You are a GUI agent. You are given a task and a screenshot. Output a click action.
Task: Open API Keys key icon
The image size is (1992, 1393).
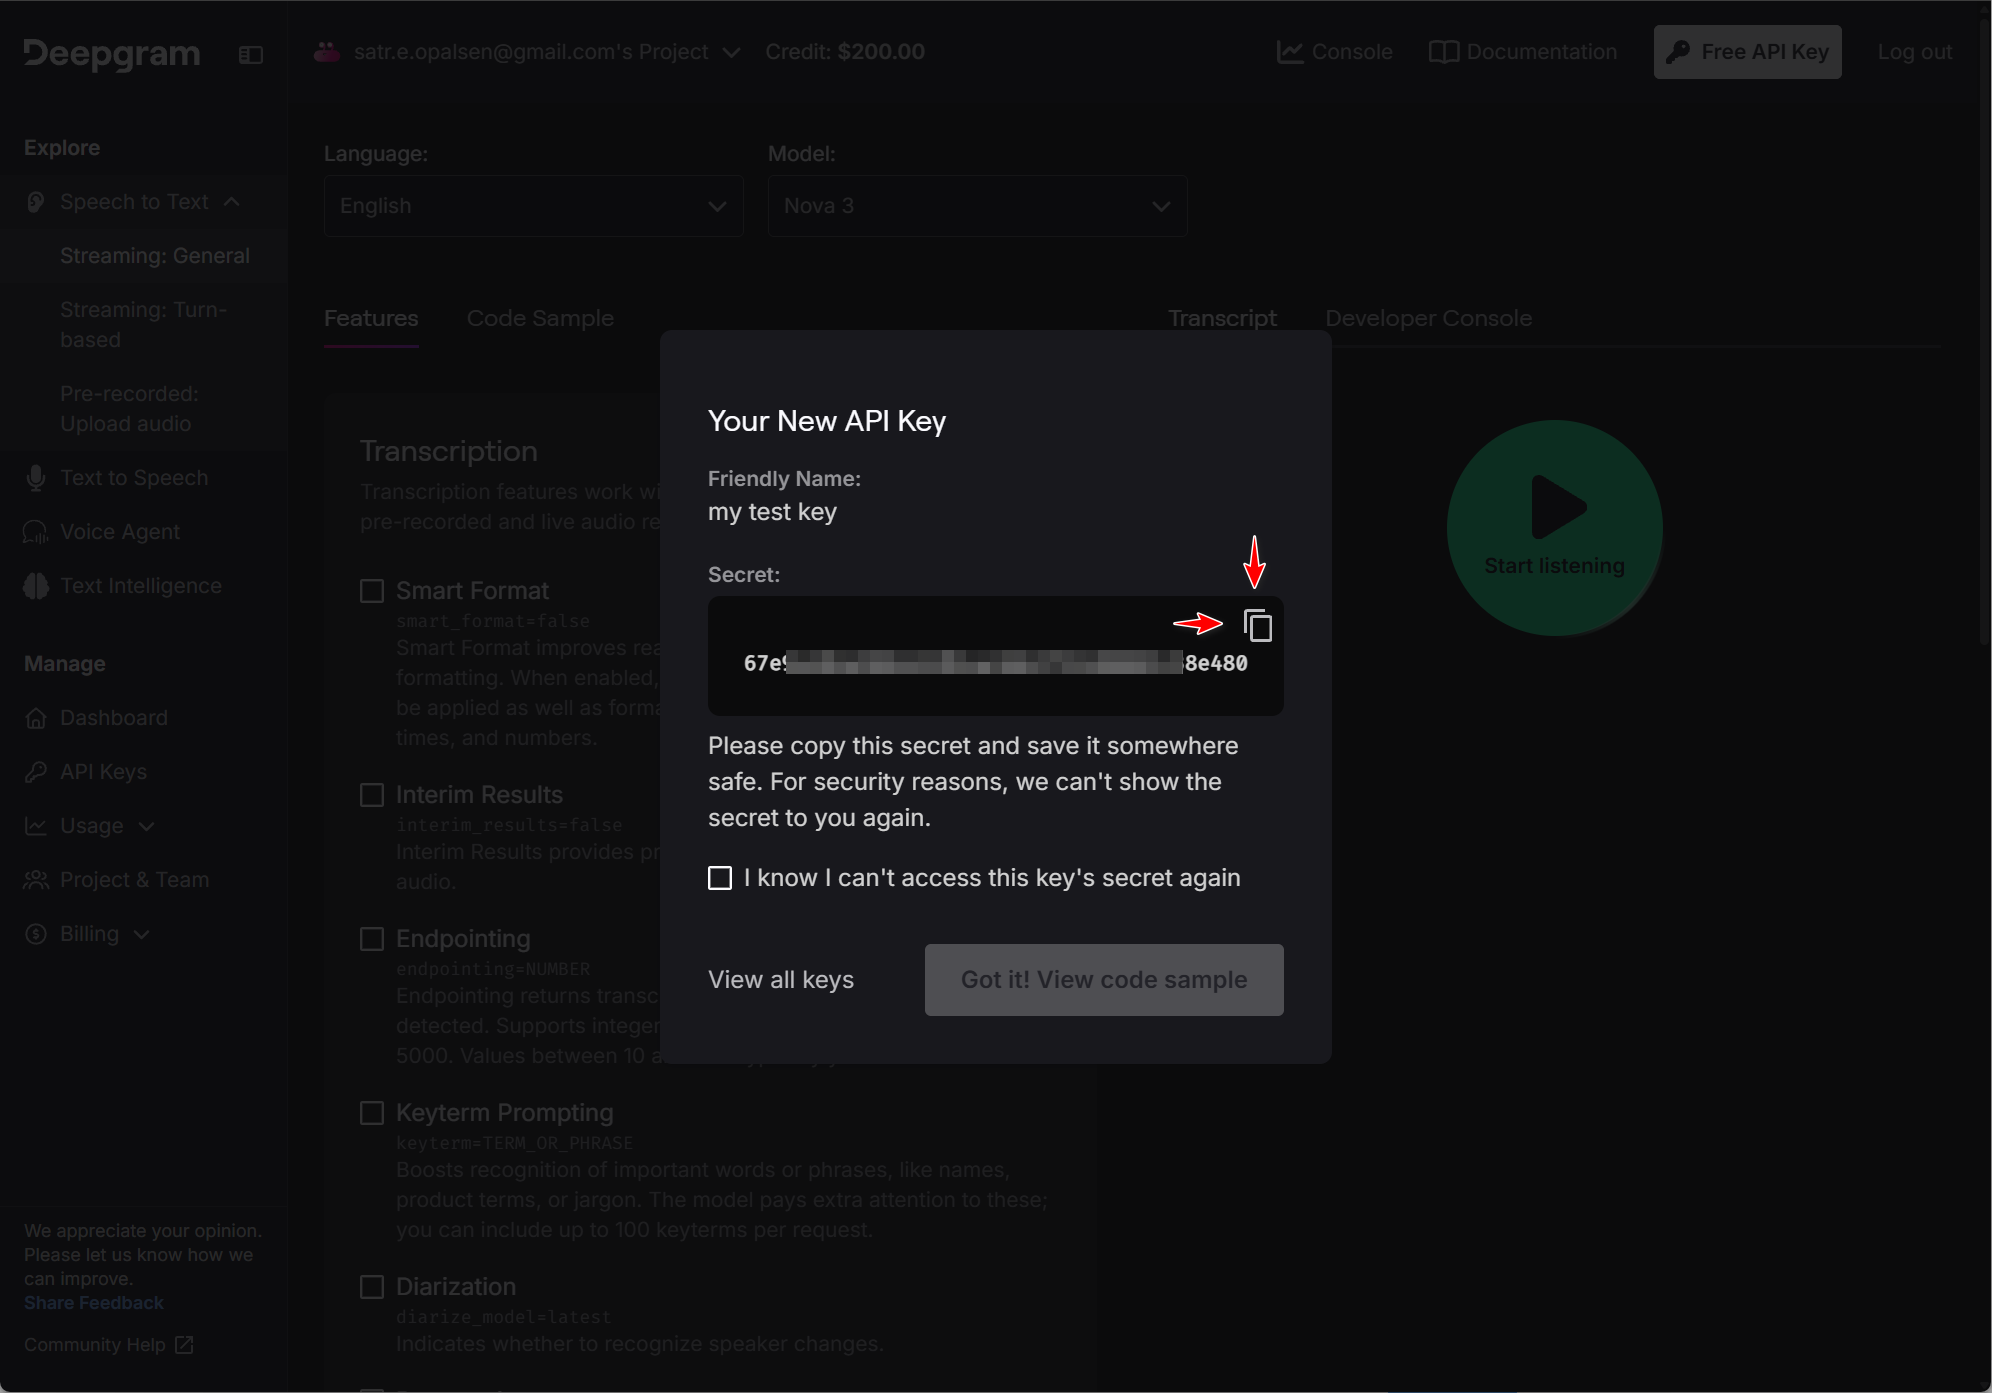point(36,772)
